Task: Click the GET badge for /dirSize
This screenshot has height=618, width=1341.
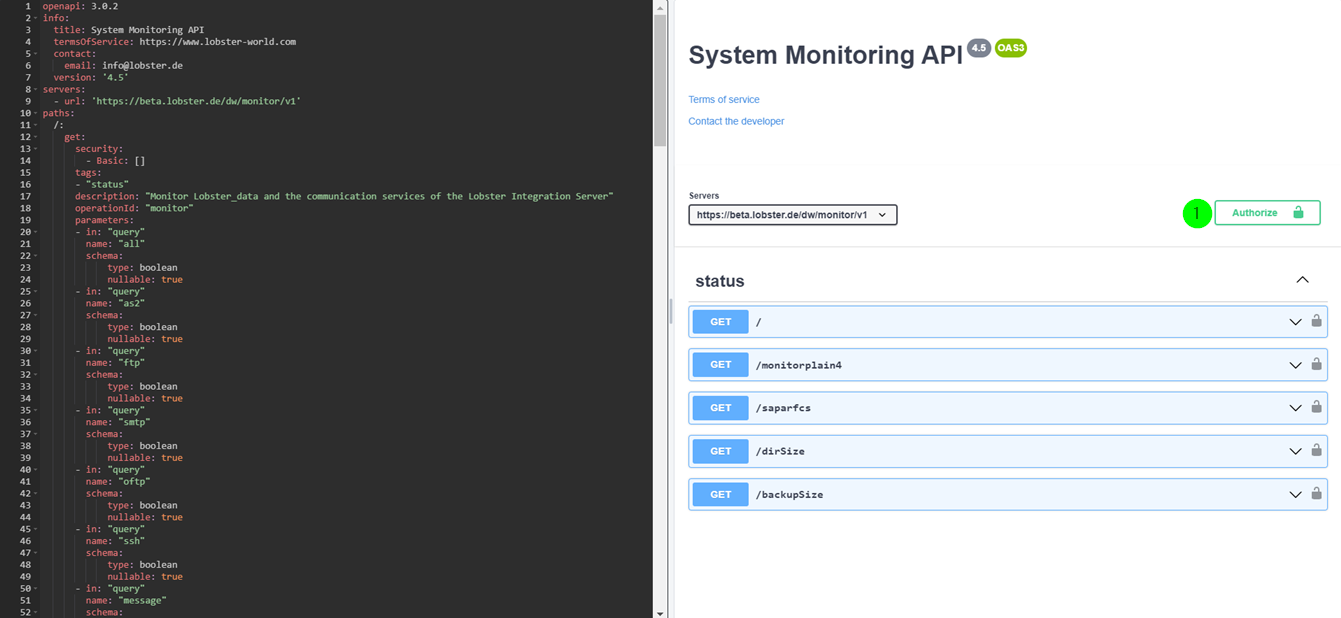Action: [721, 451]
